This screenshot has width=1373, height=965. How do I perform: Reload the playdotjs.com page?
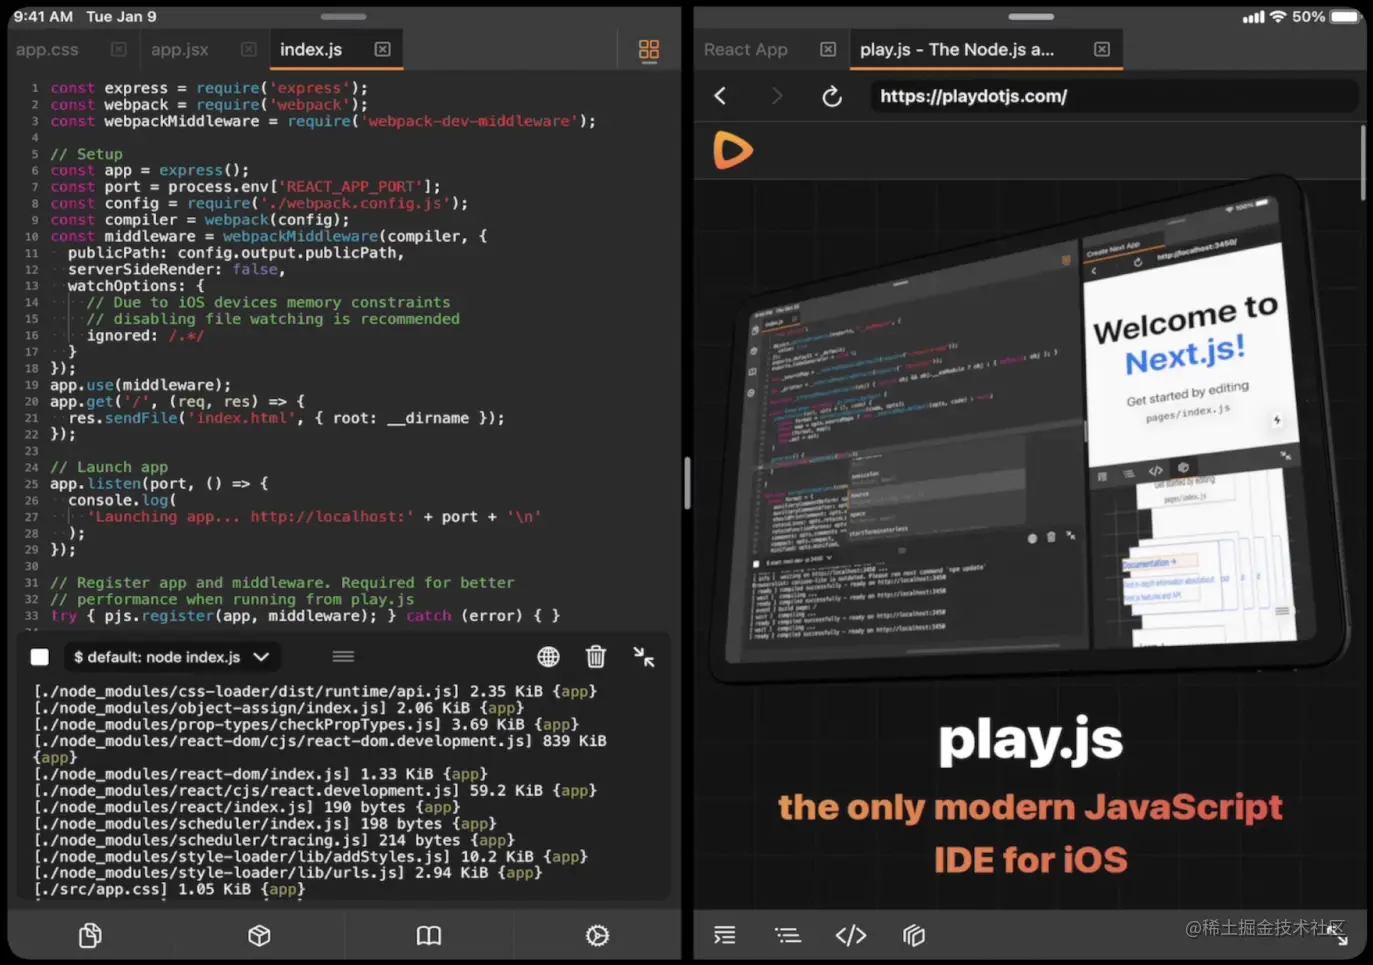(x=832, y=96)
